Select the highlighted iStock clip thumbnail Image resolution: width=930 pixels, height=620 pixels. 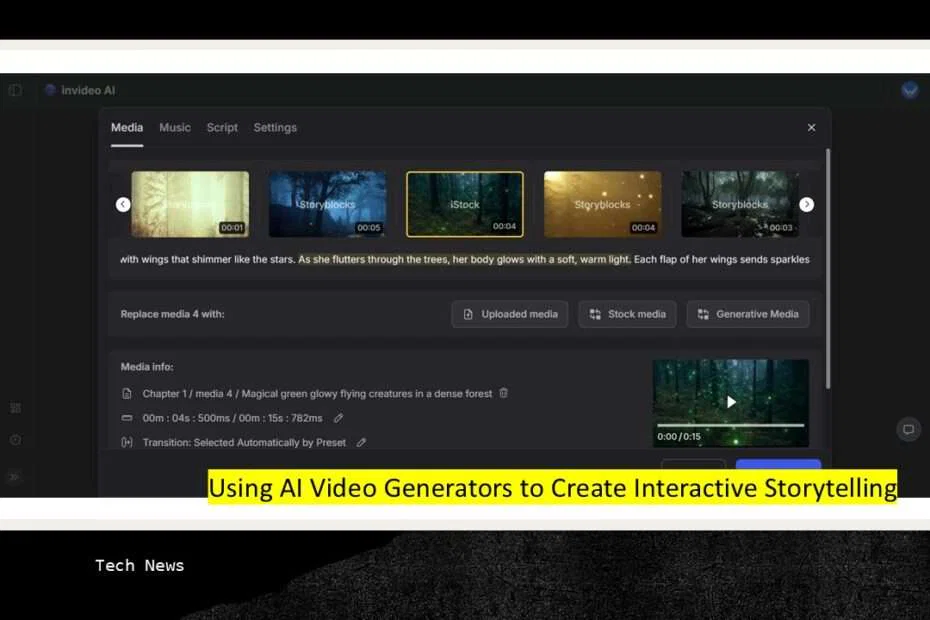(464, 204)
